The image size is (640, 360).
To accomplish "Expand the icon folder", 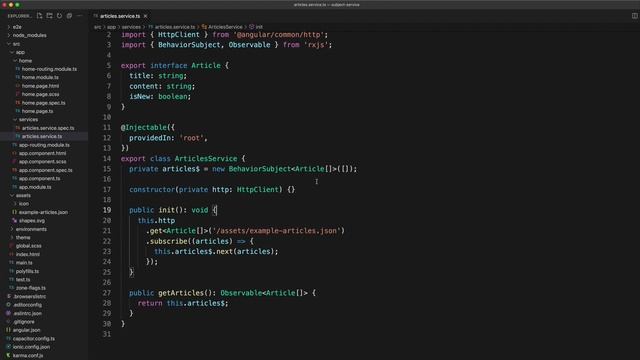I will pos(24,204).
